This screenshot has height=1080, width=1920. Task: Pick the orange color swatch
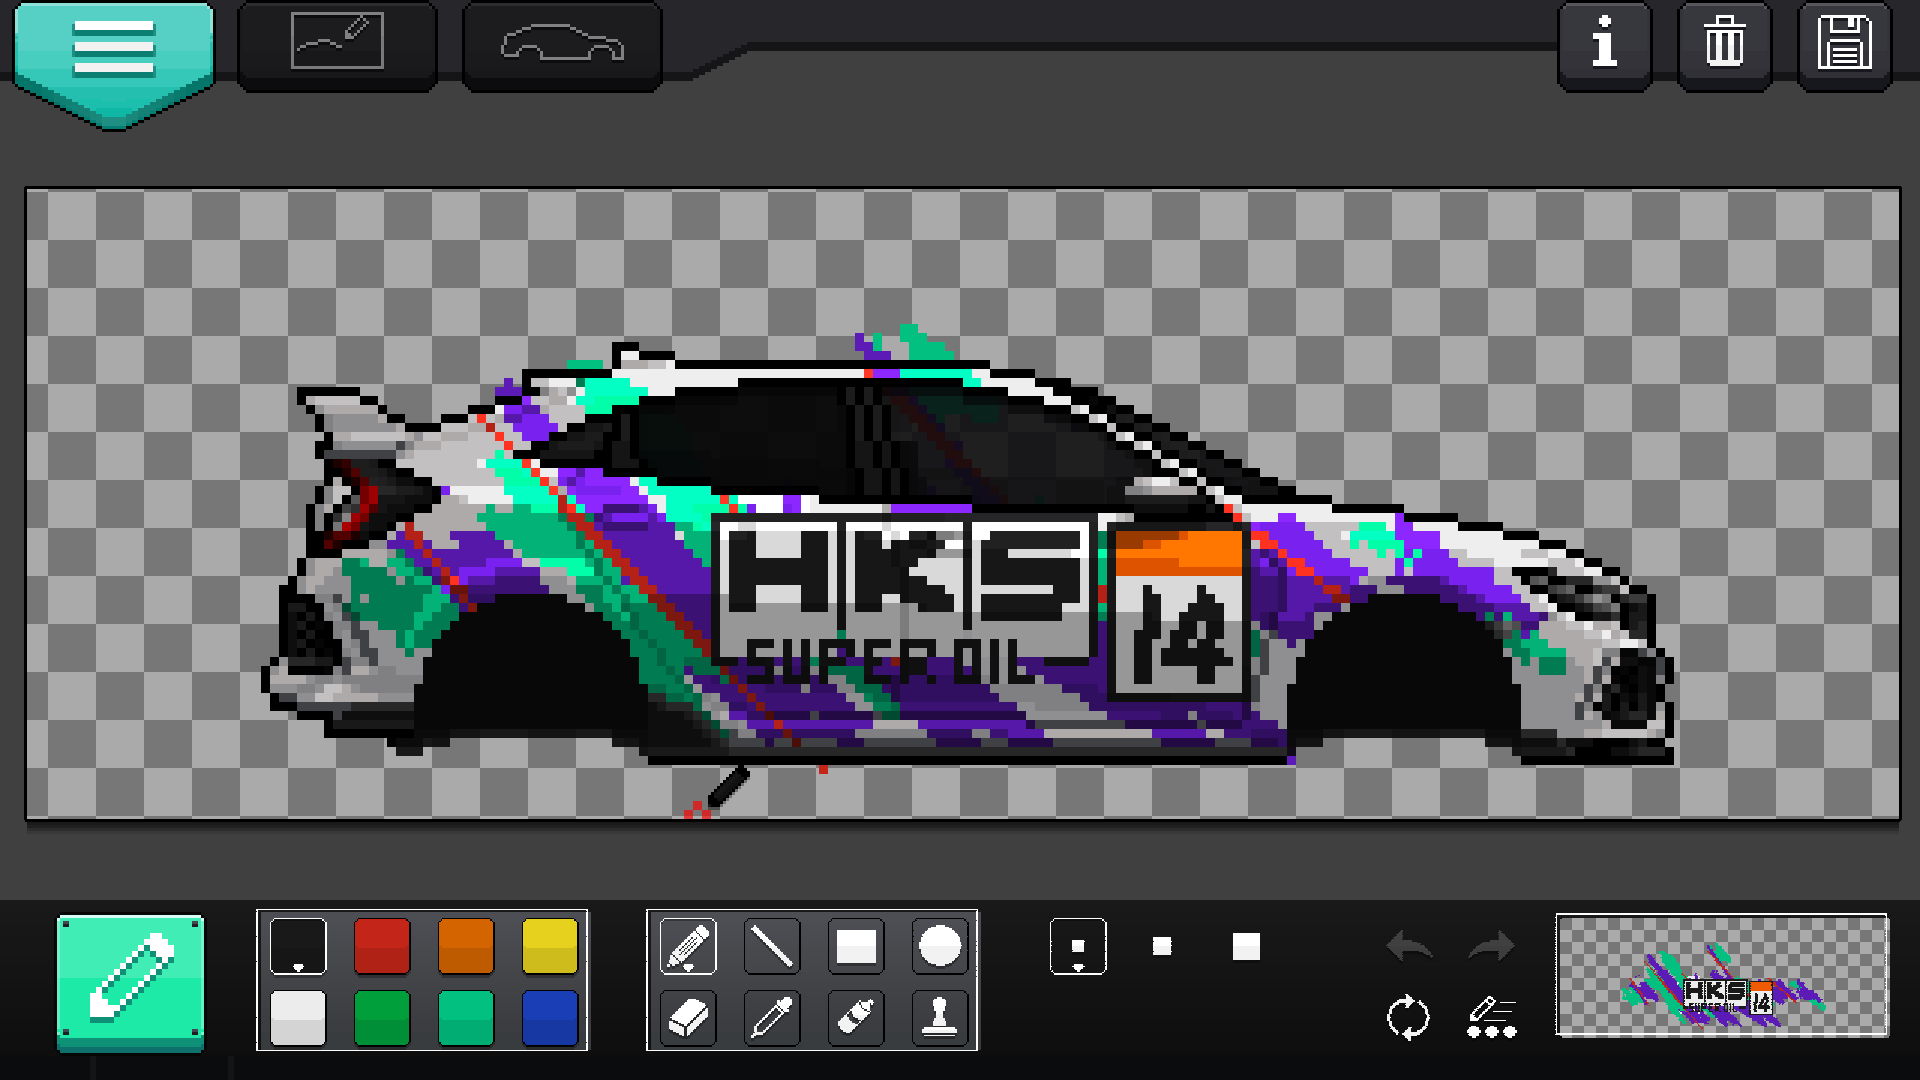click(x=466, y=946)
